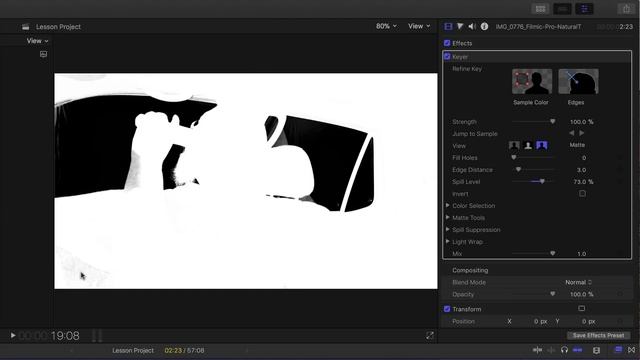Click the Lesson Project clapper icon

(x=26, y=27)
